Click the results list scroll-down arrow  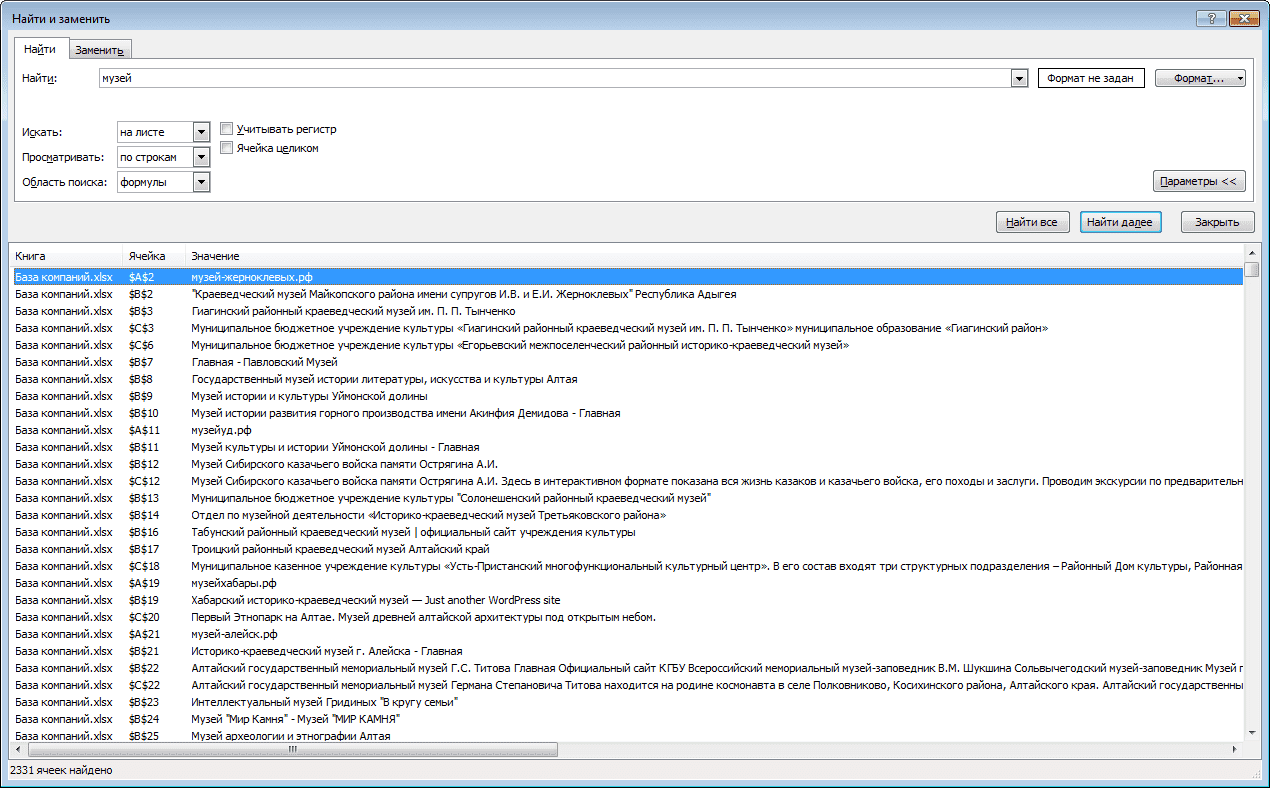[1252, 733]
